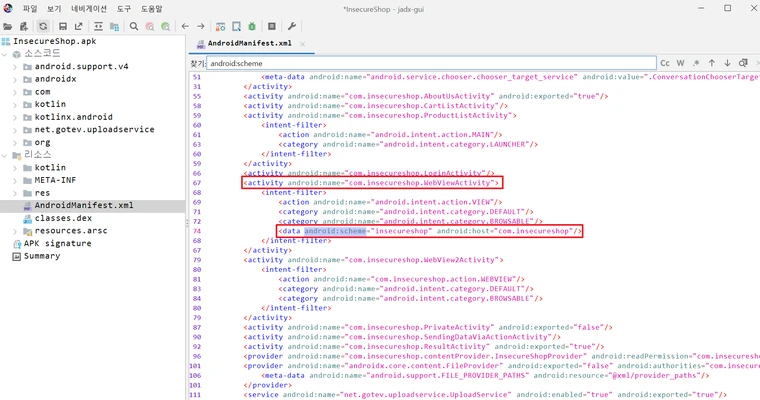Collapse the 리소스 tree node
Screen dimensions: 760x400
pos(5,155)
